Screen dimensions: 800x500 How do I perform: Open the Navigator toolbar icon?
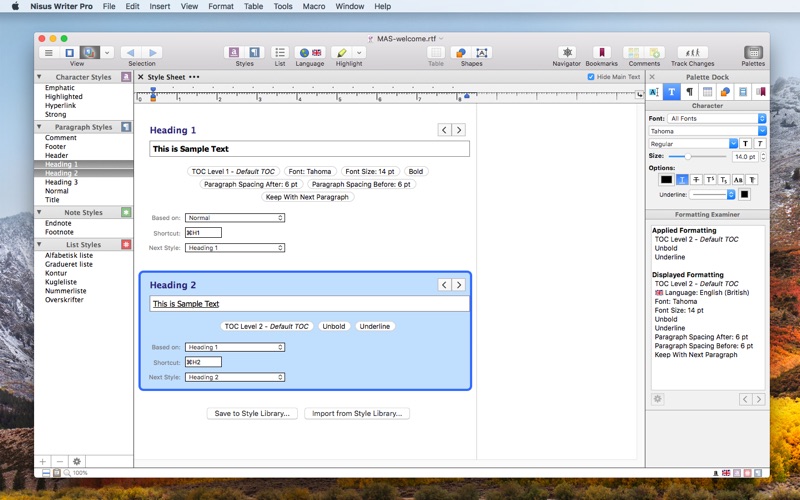[567, 53]
